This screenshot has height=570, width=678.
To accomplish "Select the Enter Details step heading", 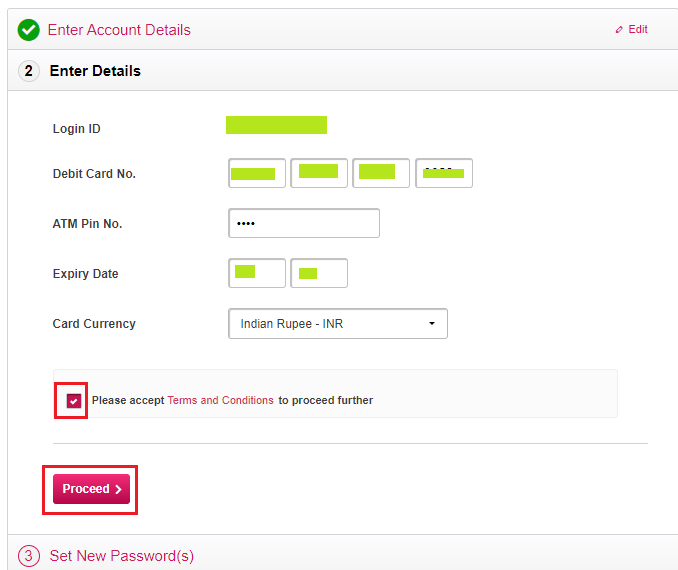I will click(95, 71).
